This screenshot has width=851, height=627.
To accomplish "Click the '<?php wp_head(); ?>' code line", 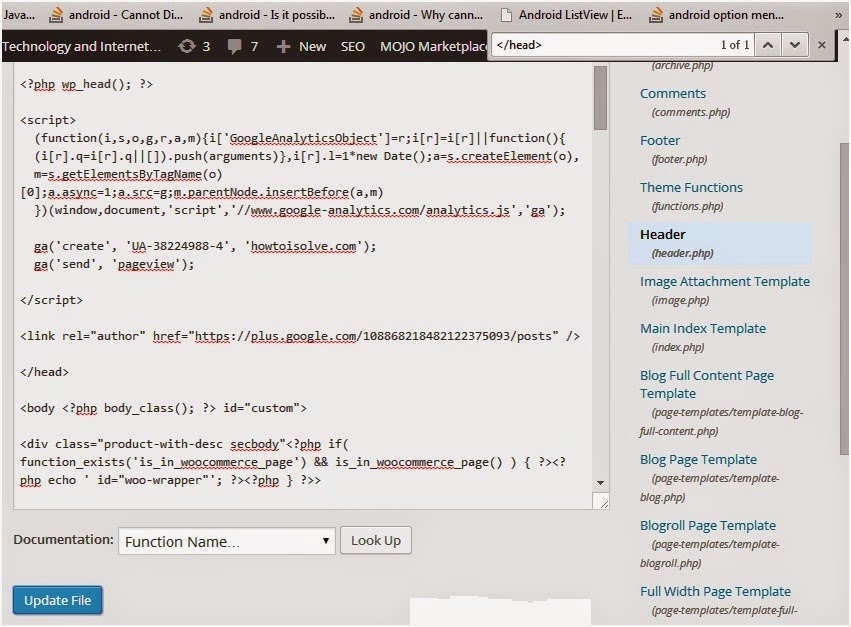I will pos(86,84).
